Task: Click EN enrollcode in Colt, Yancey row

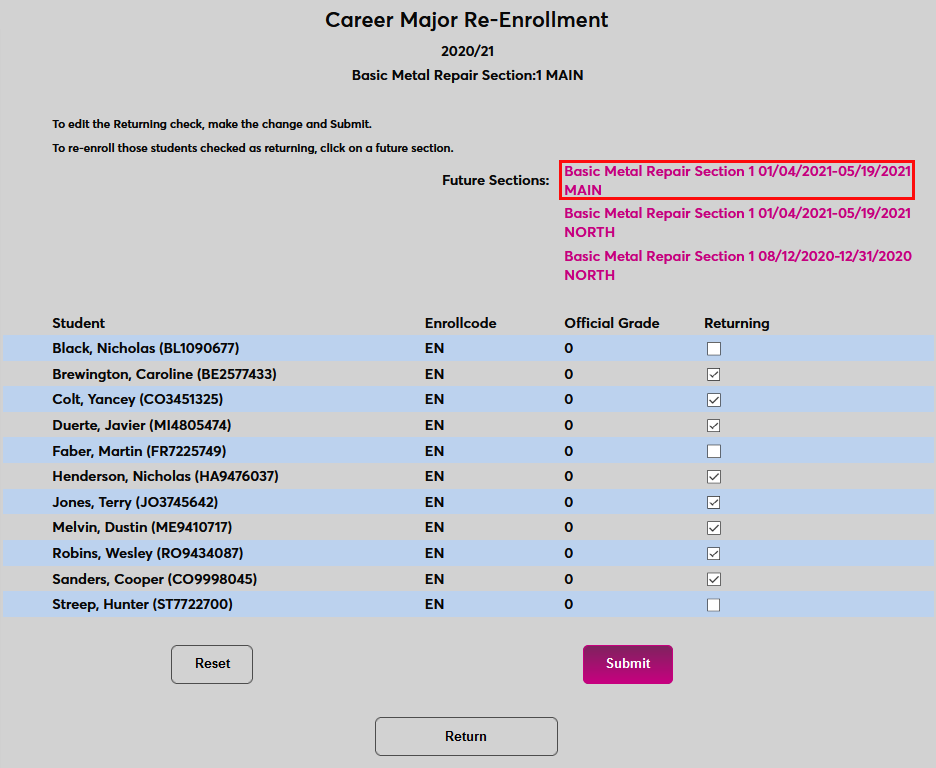Action: pyautogui.click(x=435, y=399)
